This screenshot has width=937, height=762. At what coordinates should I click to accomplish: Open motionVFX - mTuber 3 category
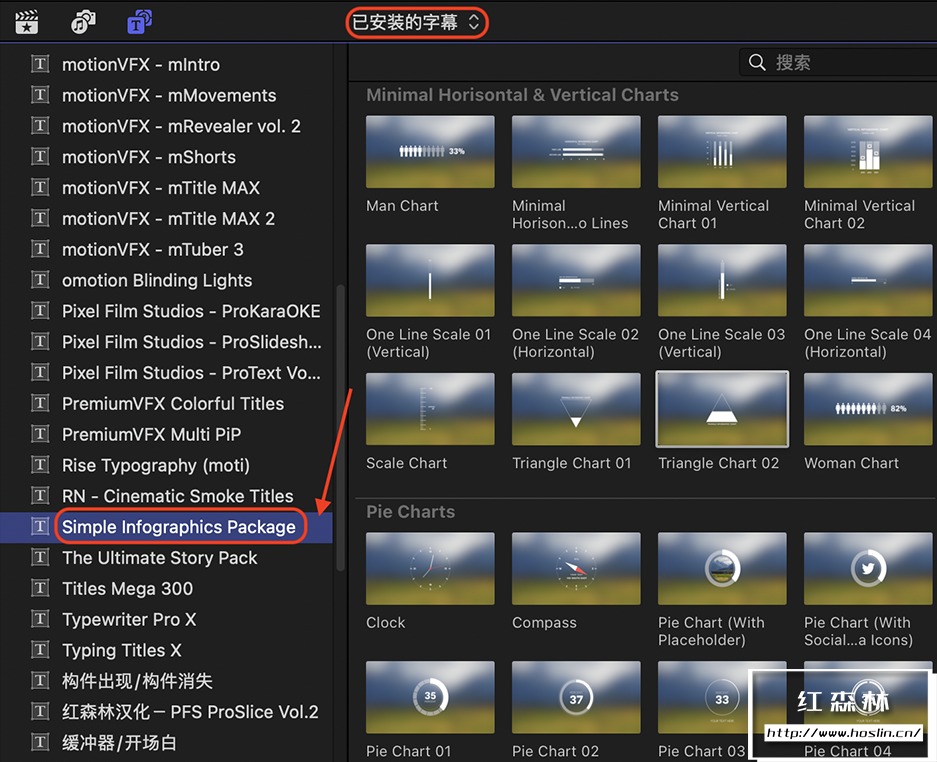pos(166,250)
